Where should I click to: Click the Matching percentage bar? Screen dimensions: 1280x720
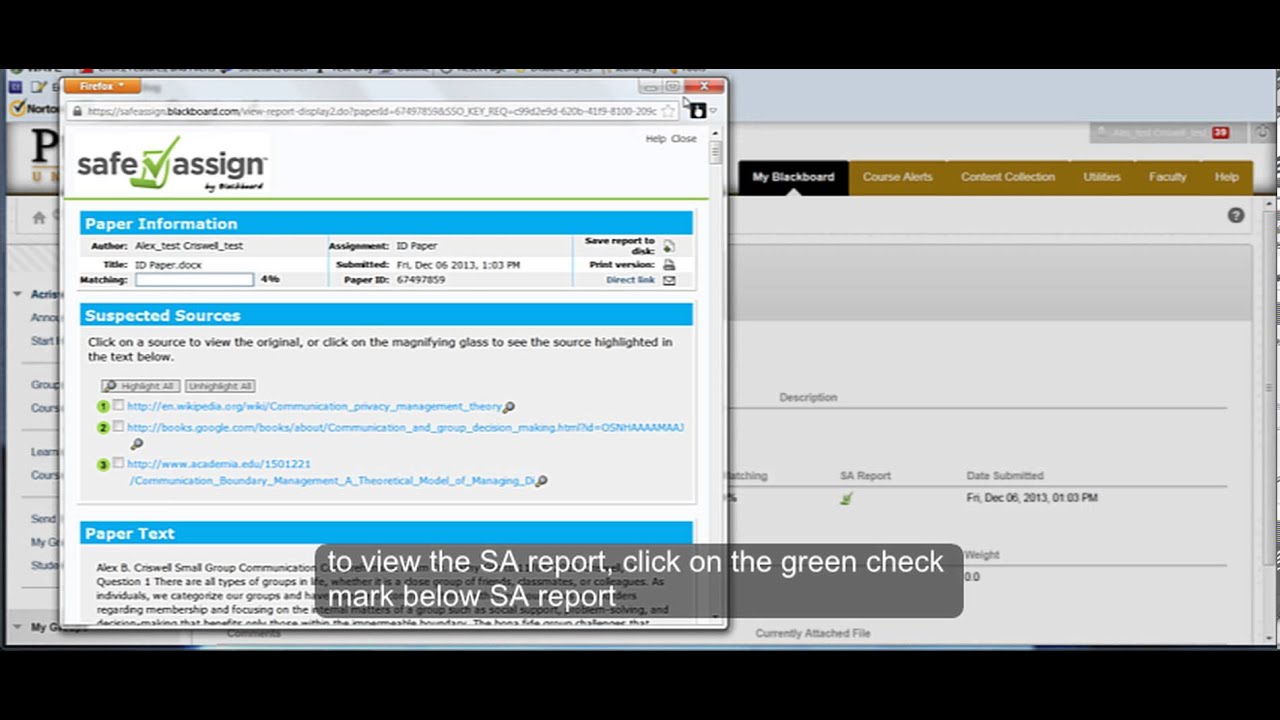[x=195, y=280]
